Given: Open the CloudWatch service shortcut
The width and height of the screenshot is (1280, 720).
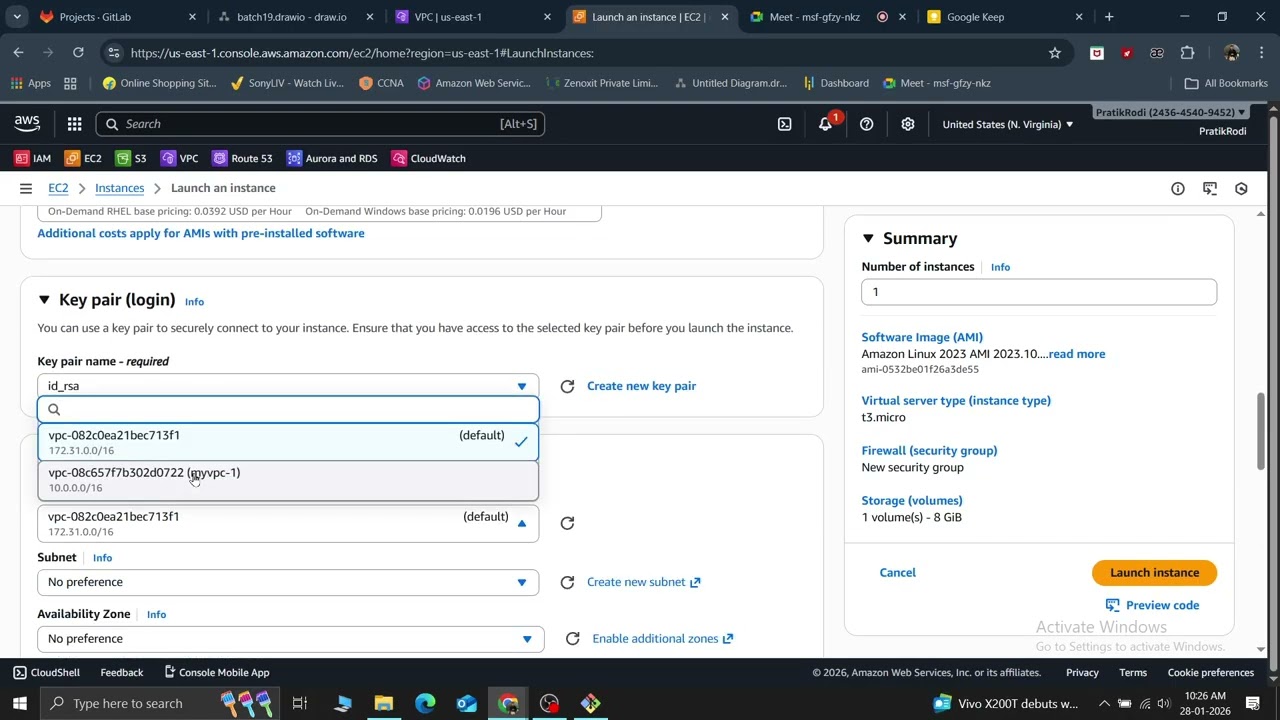Looking at the screenshot, I should (x=428, y=158).
